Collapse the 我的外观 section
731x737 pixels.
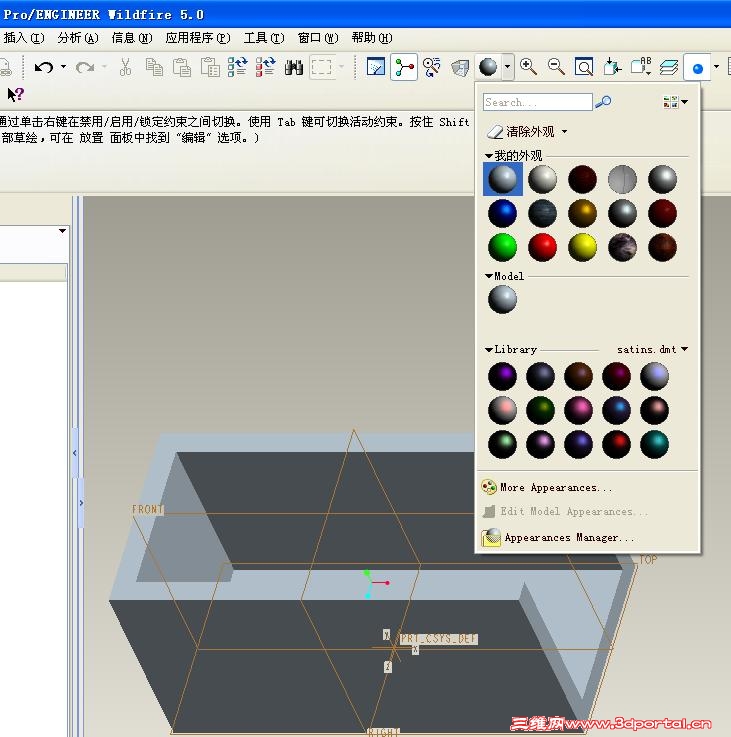pos(488,156)
